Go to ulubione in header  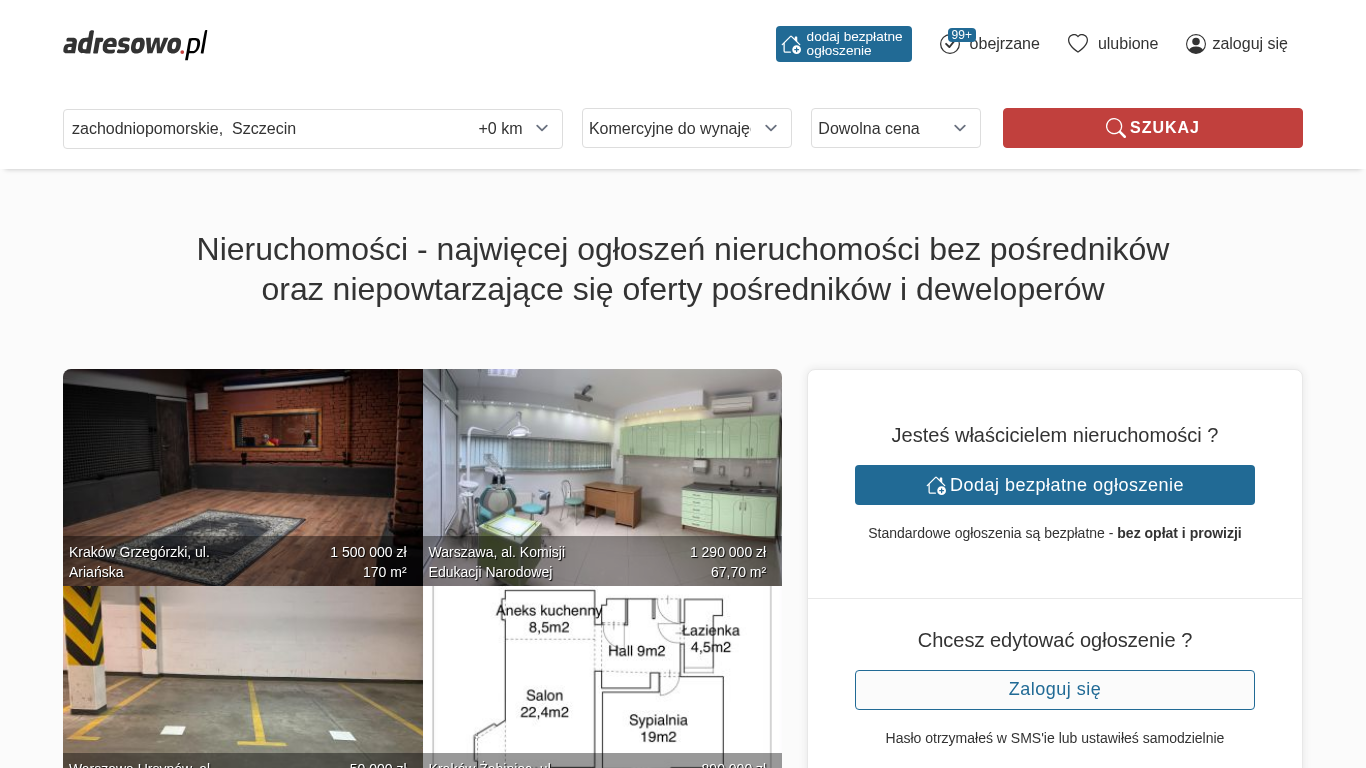[x=1127, y=44]
